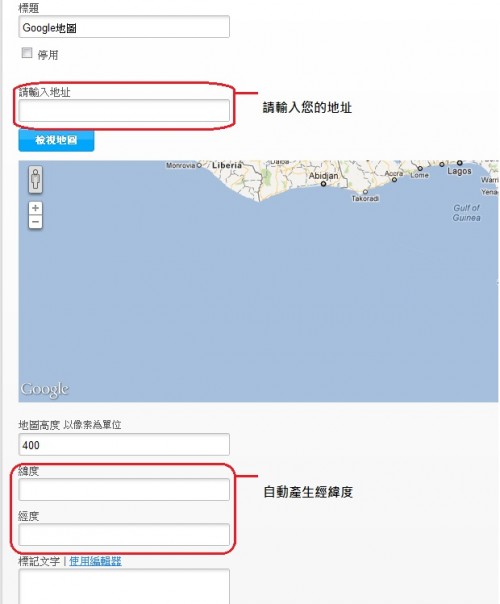This screenshot has height=604, width=500.
Task: Click the Gulf of Guinea label
Action: tap(466, 213)
